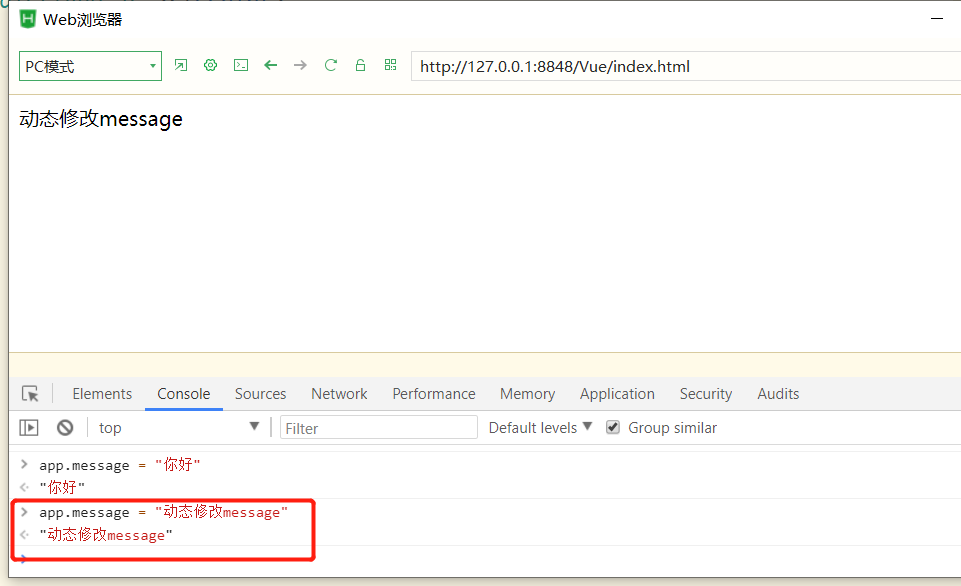Viewport: 961px width, 586px height.
Task: Click the console Filter input field
Action: point(379,428)
